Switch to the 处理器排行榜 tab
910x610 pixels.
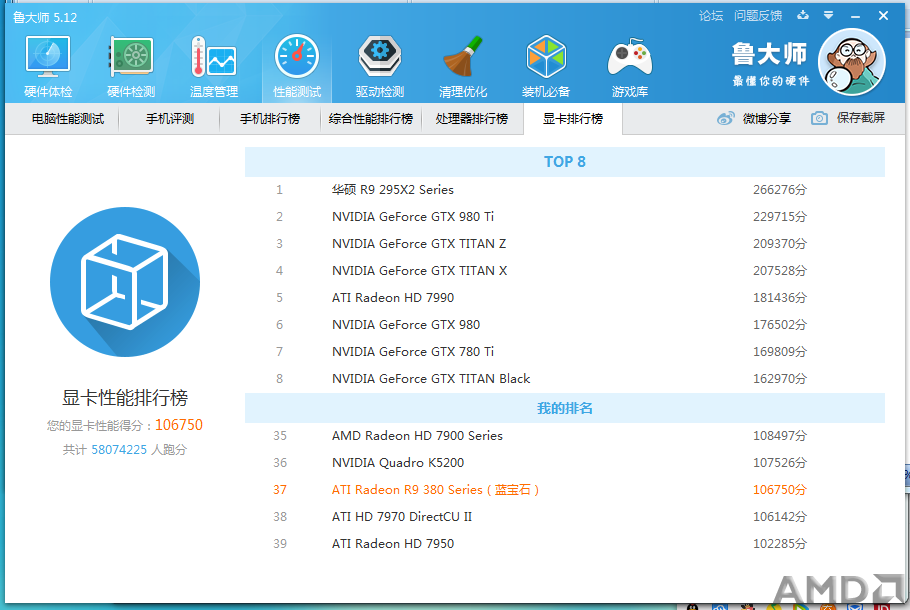click(x=472, y=119)
